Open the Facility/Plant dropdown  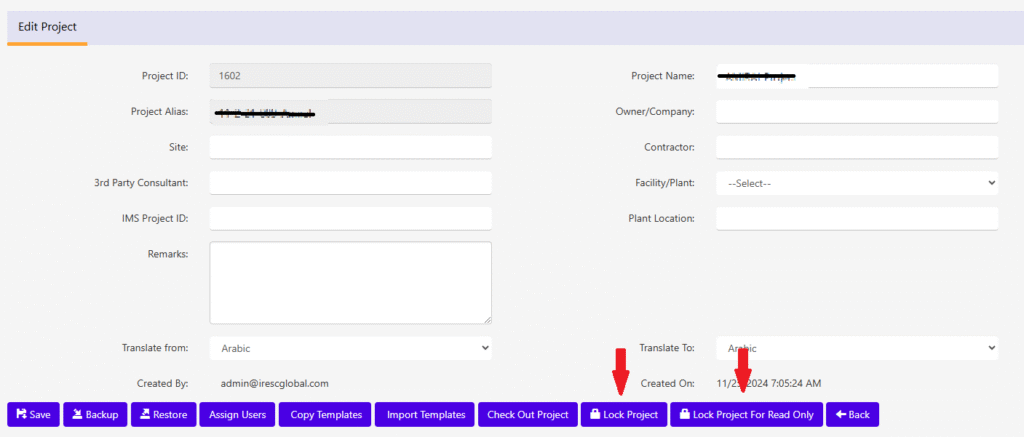[856, 183]
